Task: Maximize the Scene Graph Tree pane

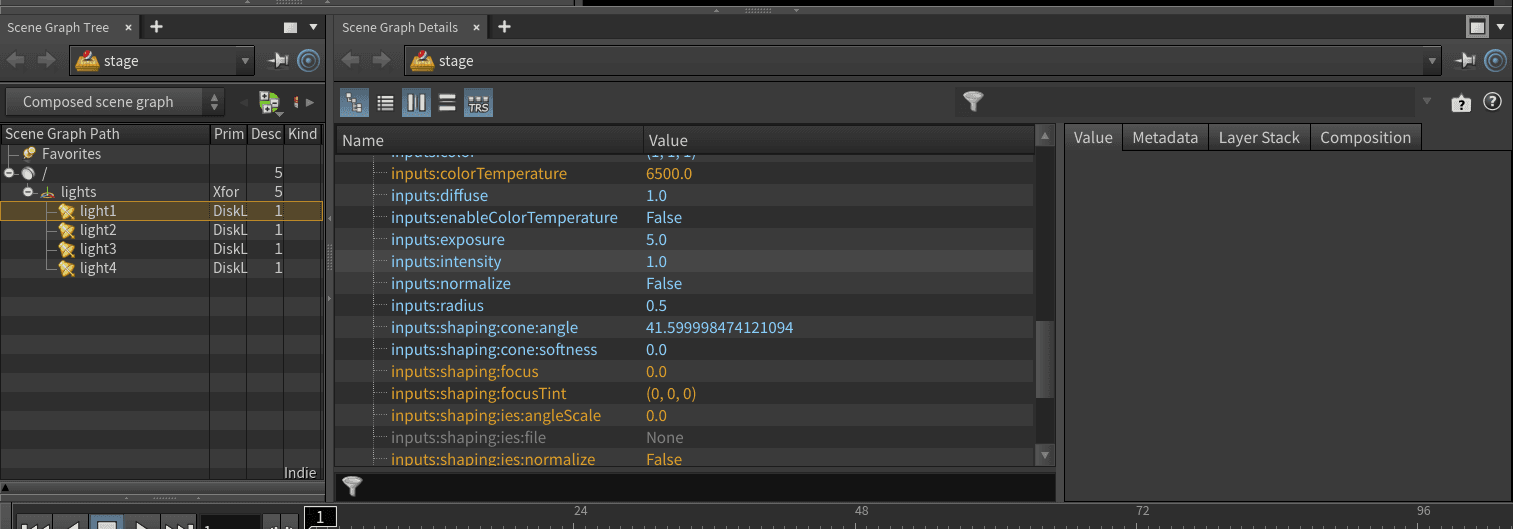Action: coord(290,28)
